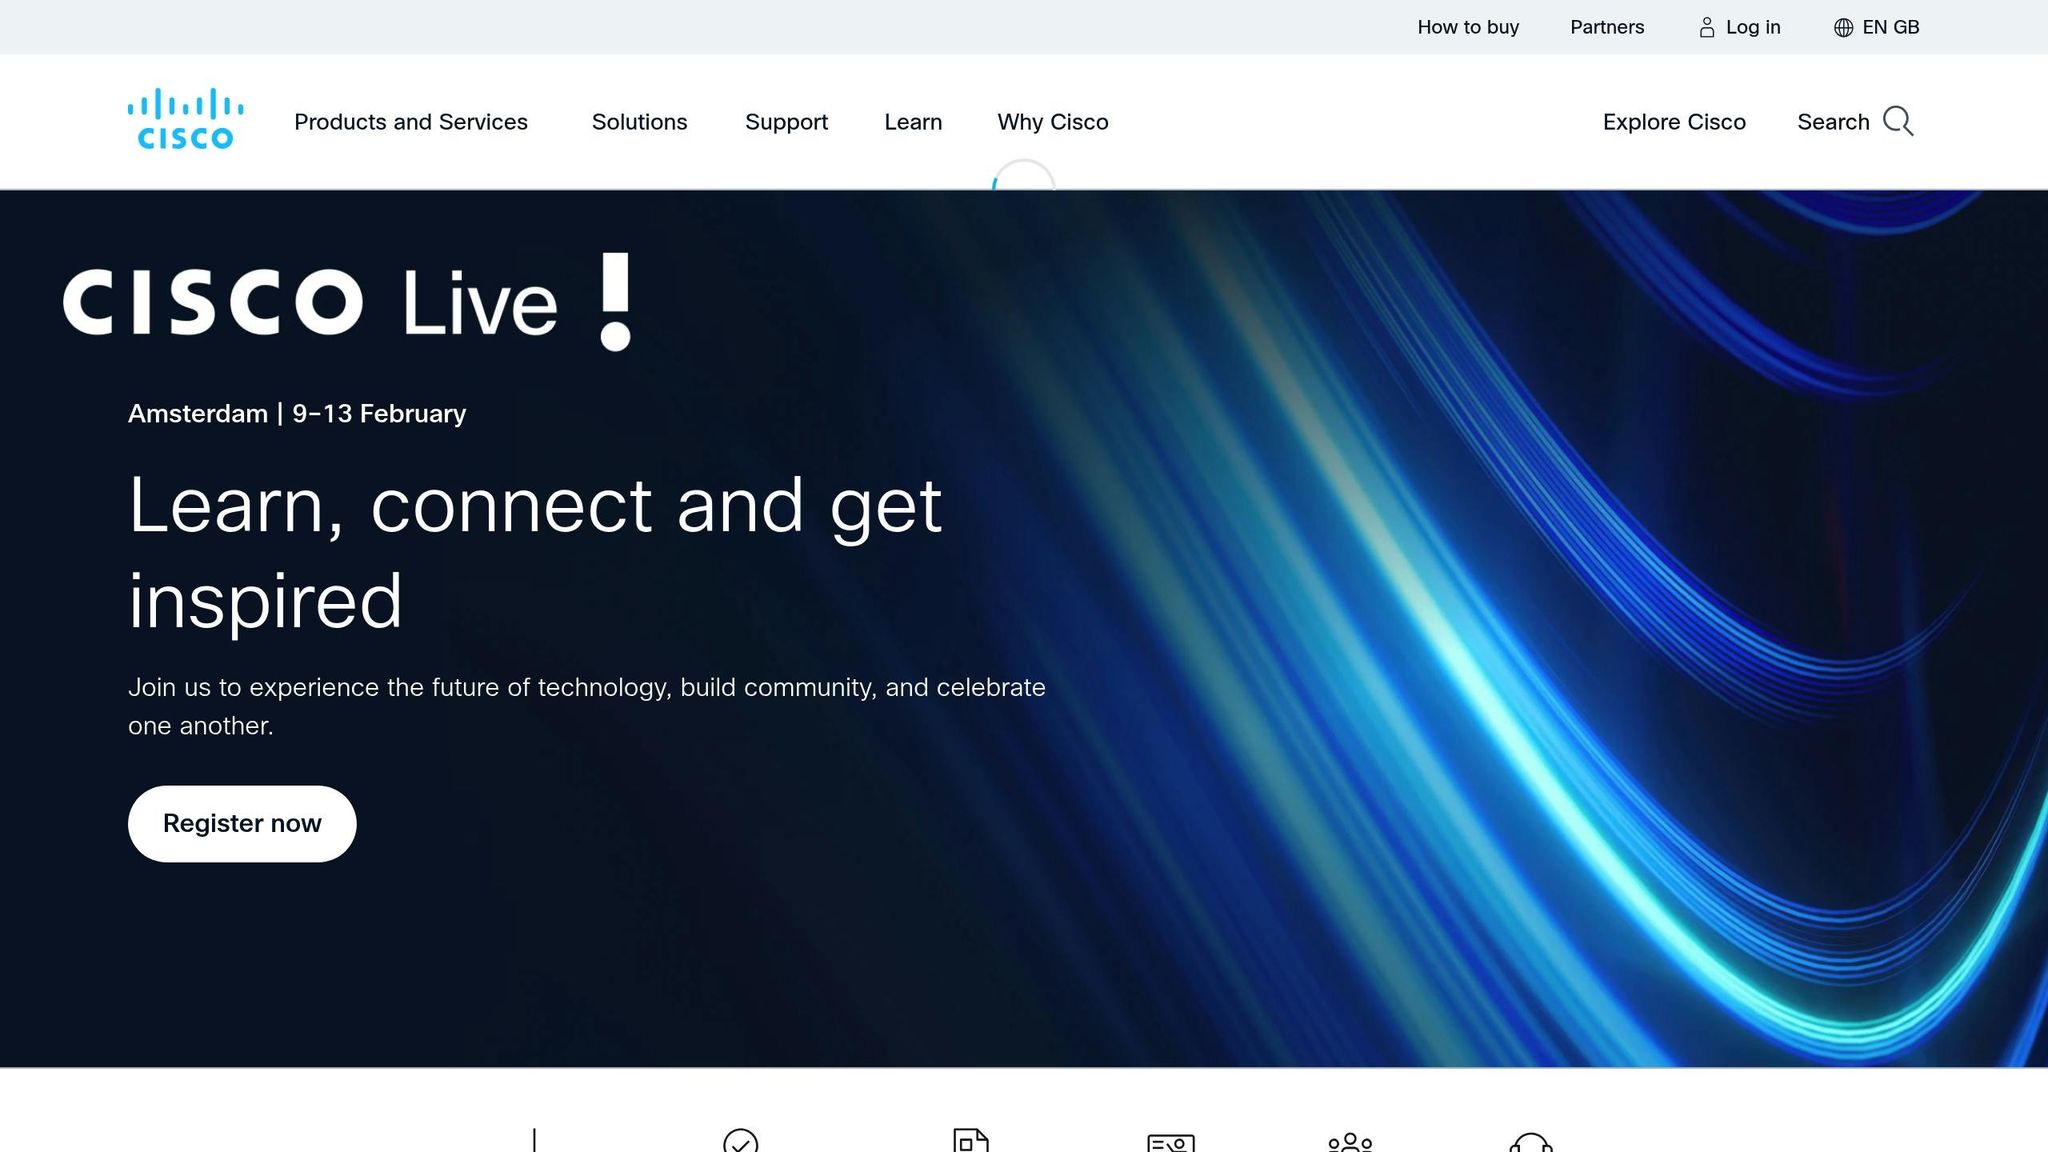Open the Support menu
The height and width of the screenshot is (1152, 2048).
point(786,122)
